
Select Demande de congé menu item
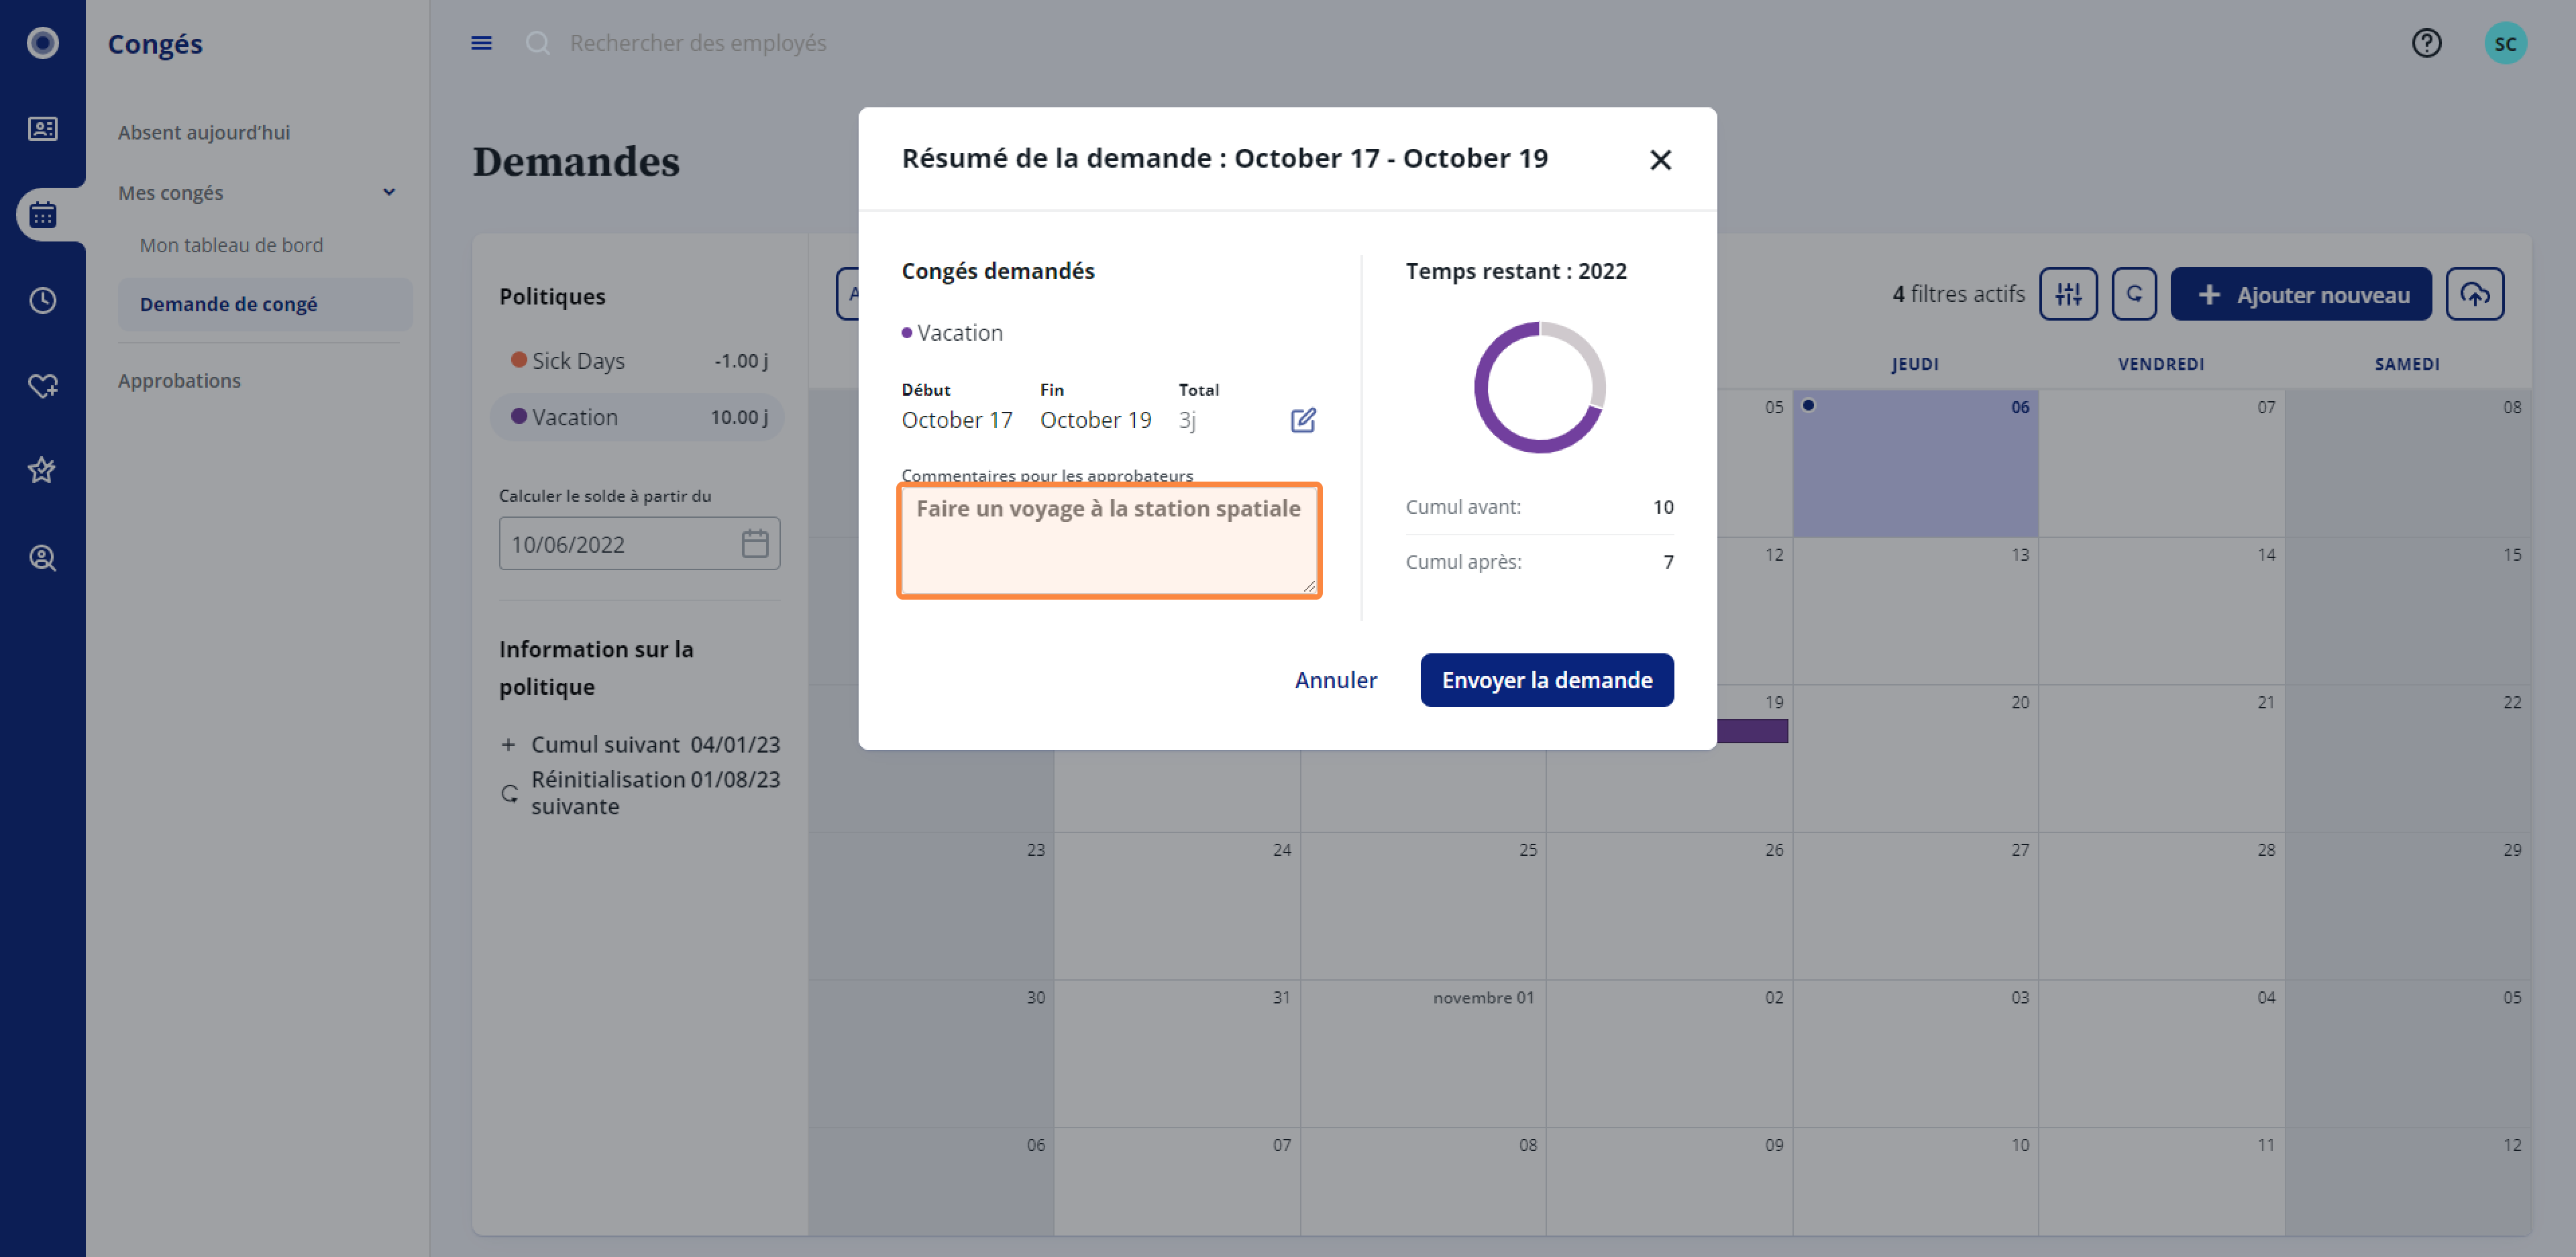pos(265,304)
